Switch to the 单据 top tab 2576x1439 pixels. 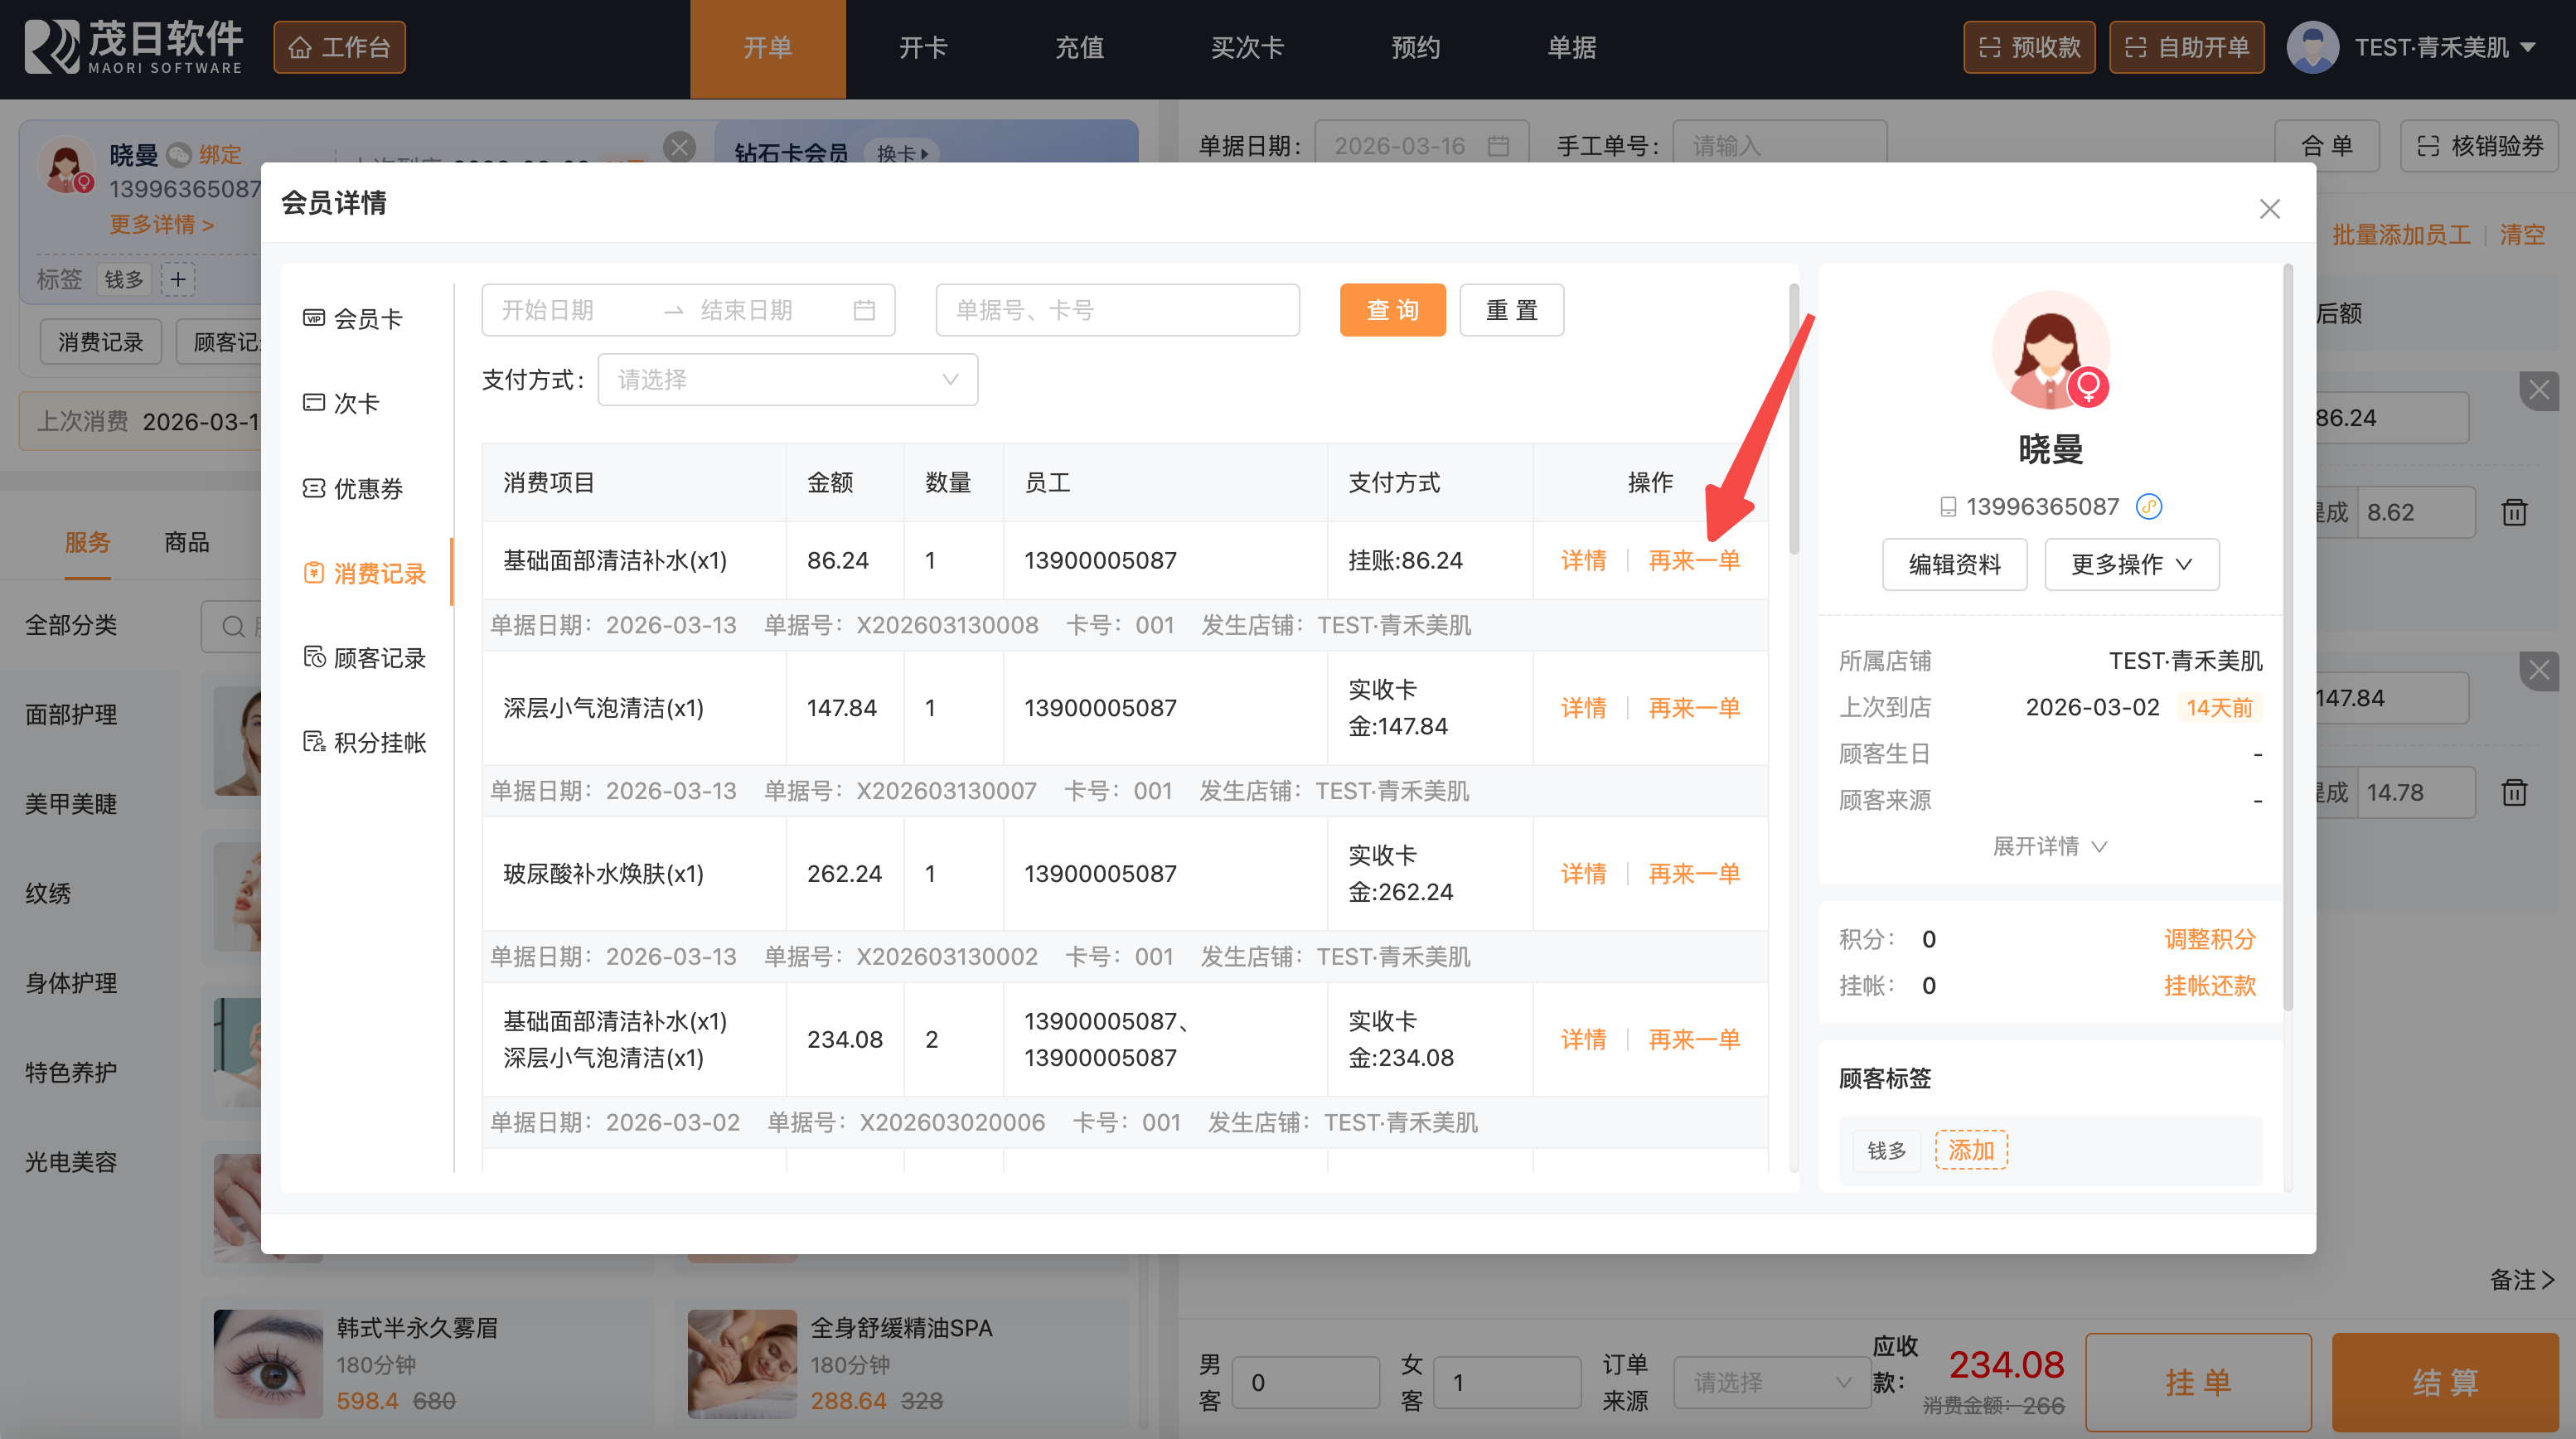[x=1571, y=48]
